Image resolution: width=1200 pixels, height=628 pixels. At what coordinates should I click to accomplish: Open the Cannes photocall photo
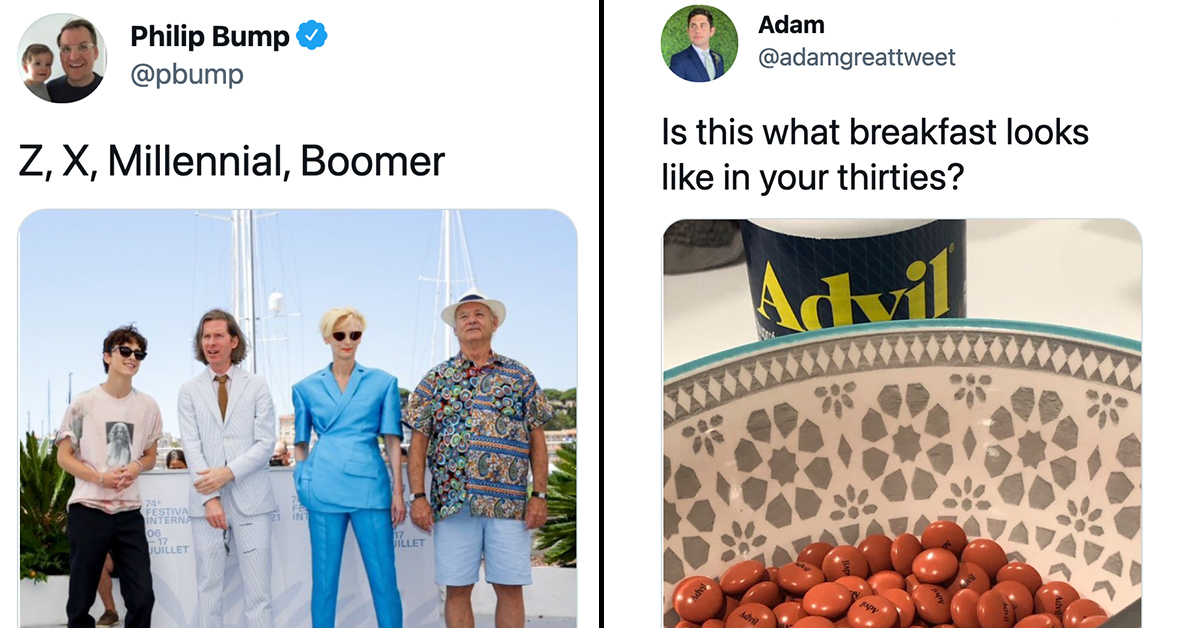tap(298, 418)
